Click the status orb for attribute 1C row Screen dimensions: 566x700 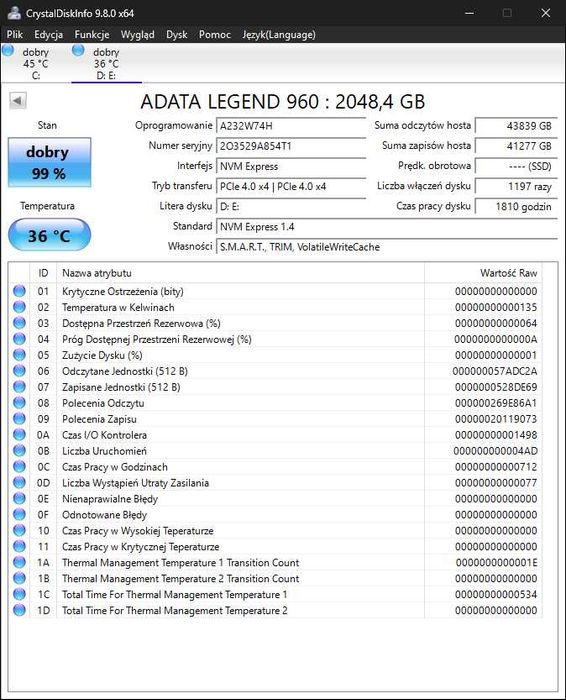(19, 594)
